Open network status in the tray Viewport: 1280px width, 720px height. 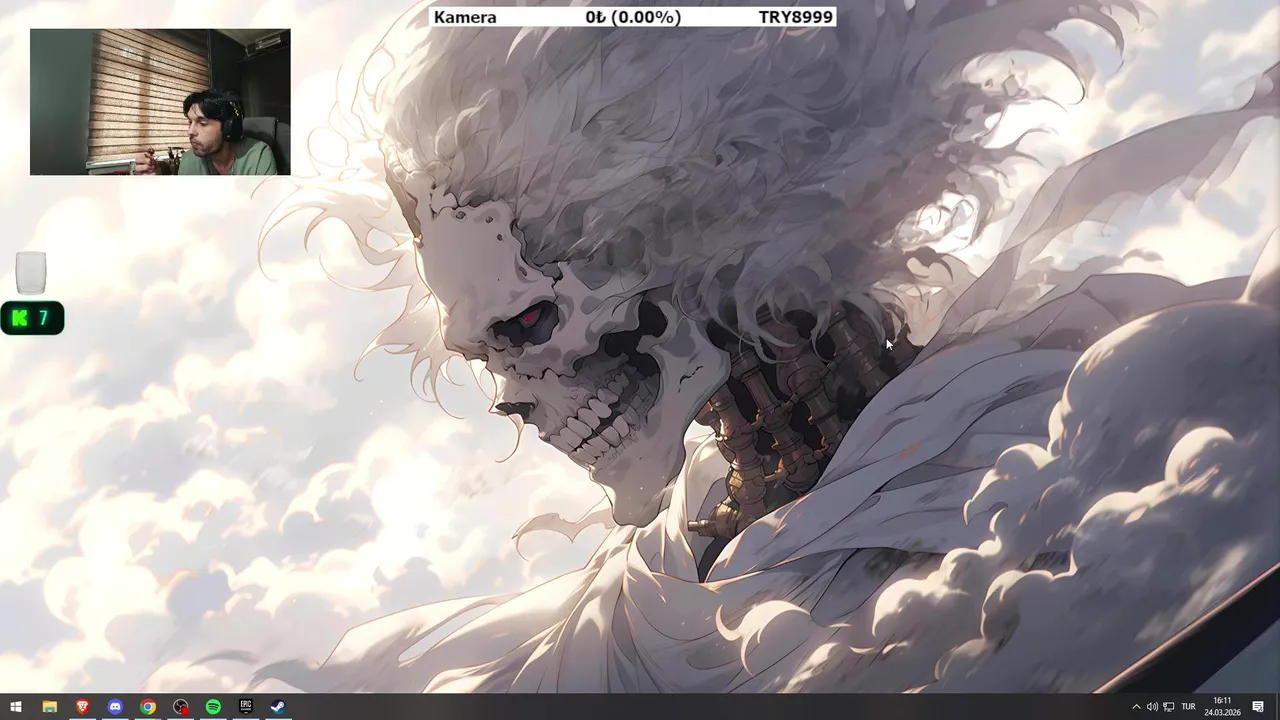(x=1169, y=707)
